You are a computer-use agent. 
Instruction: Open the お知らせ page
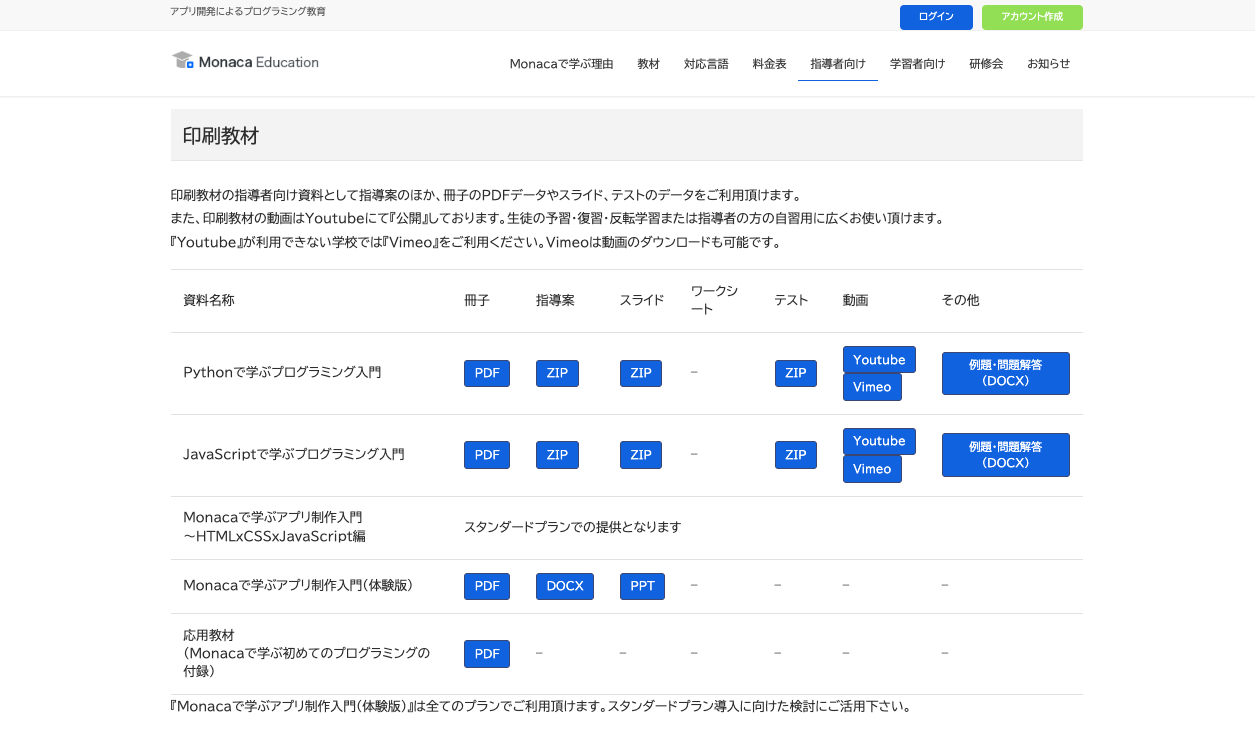(1048, 63)
